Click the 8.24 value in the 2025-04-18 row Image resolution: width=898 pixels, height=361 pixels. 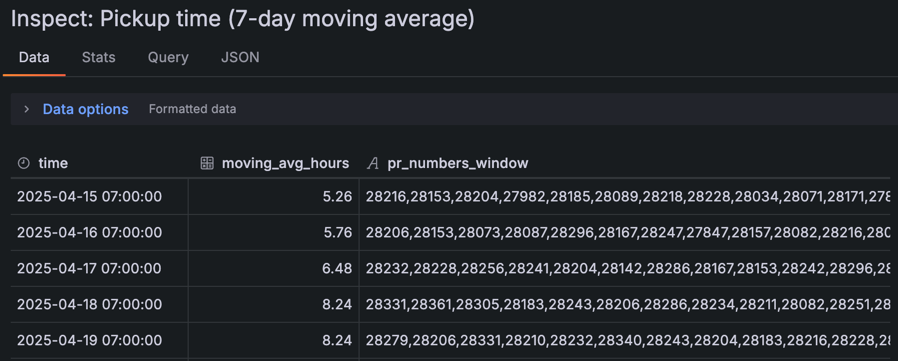click(x=337, y=304)
